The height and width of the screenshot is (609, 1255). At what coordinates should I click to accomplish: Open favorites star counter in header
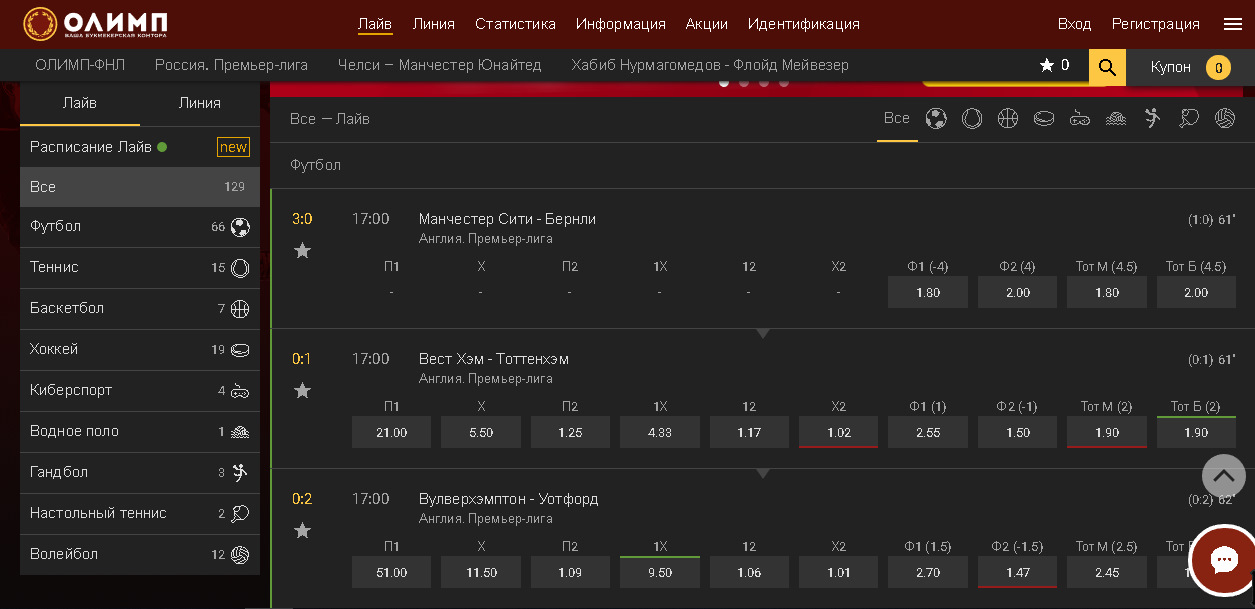pyautogui.click(x=1054, y=66)
